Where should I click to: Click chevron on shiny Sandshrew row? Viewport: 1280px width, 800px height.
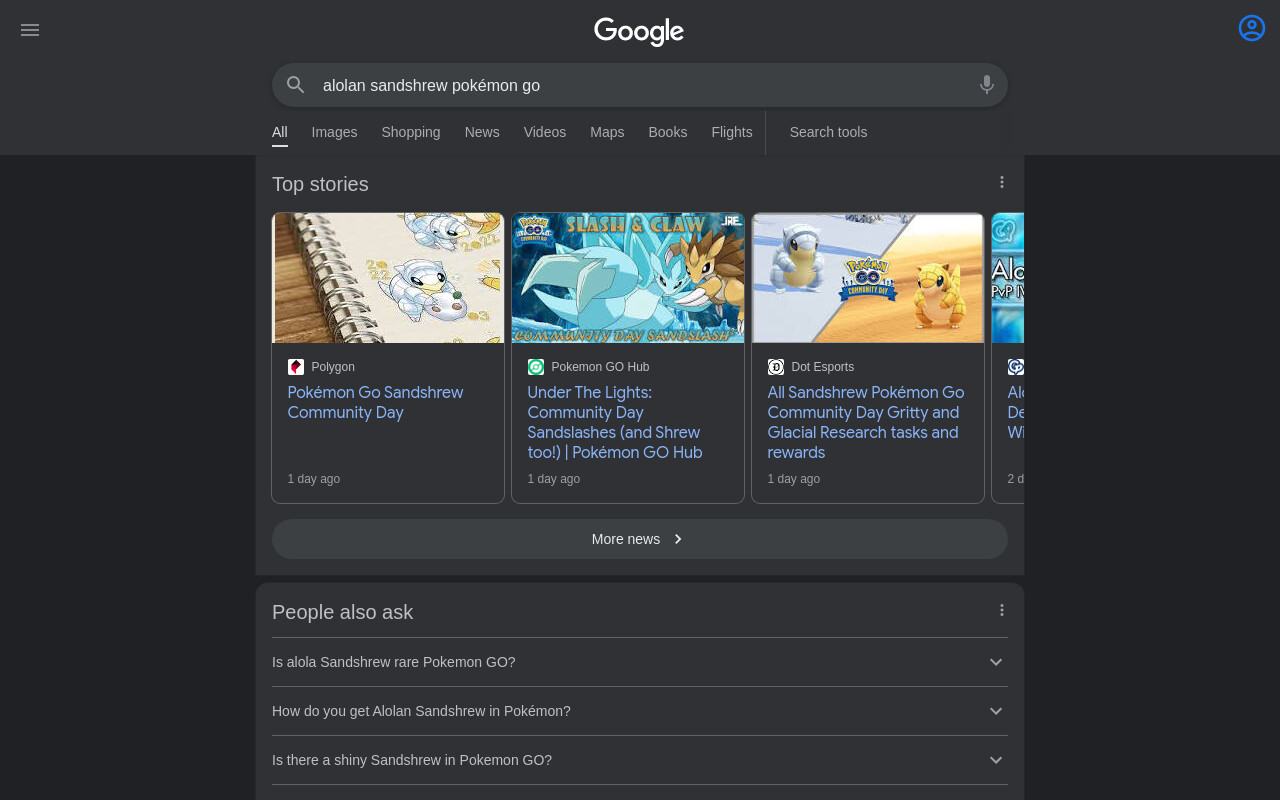click(996, 760)
